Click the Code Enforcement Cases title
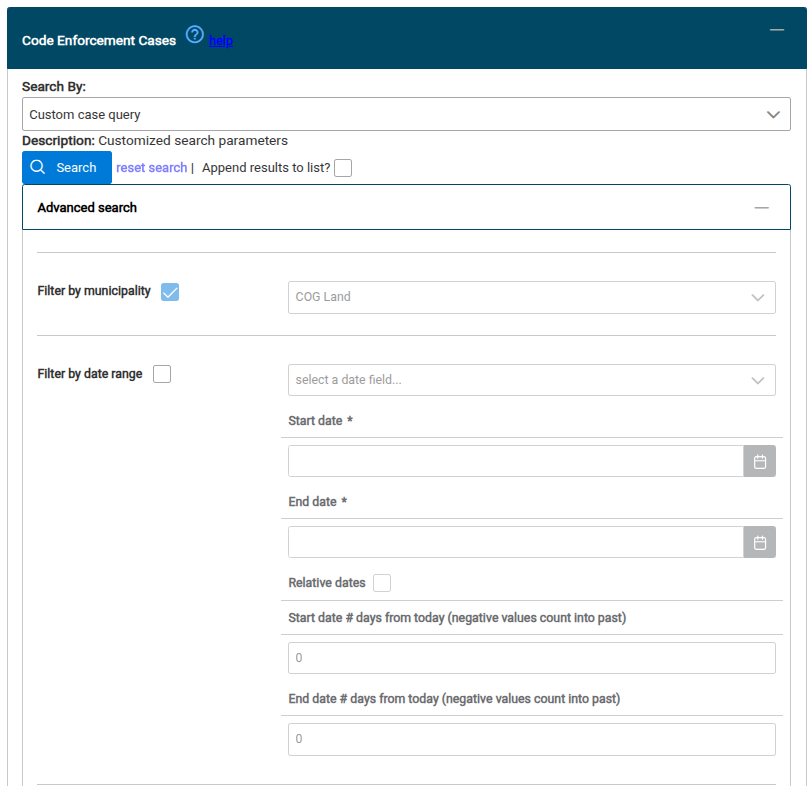This screenshot has width=811, height=786. [x=99, y=41]
